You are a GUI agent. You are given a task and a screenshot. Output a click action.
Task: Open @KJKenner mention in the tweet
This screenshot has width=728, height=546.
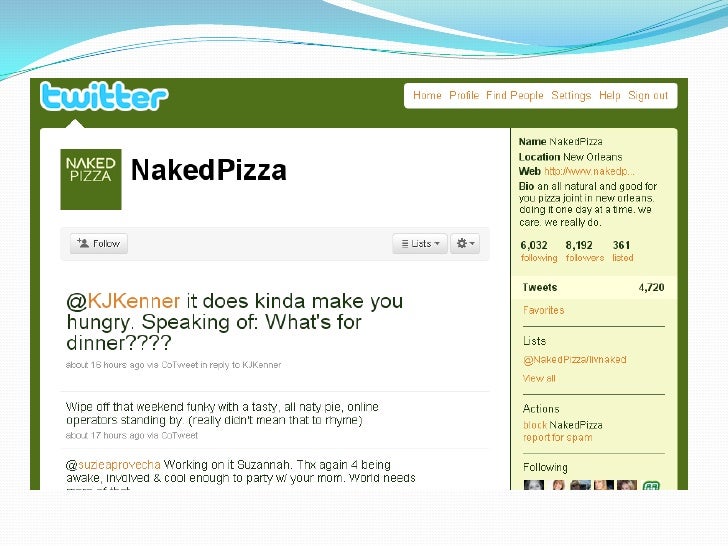123,301
